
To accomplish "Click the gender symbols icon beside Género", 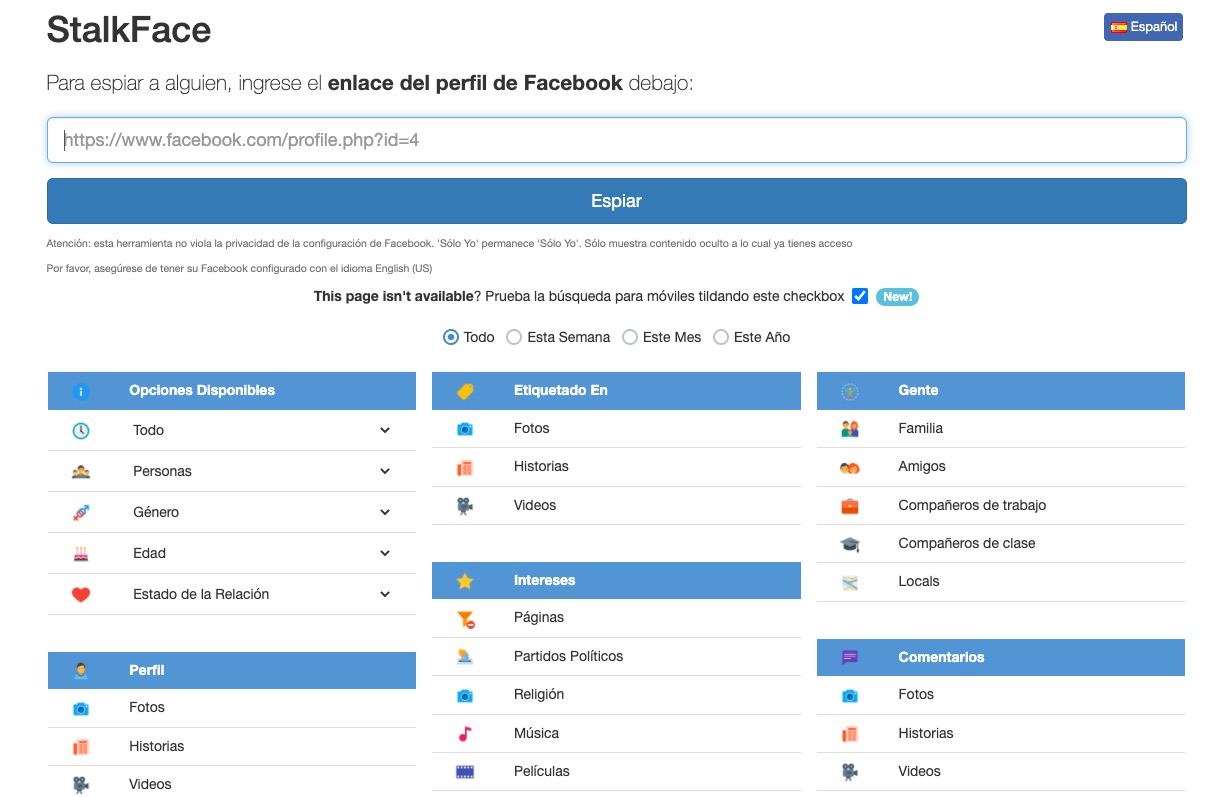I will 81,513.
